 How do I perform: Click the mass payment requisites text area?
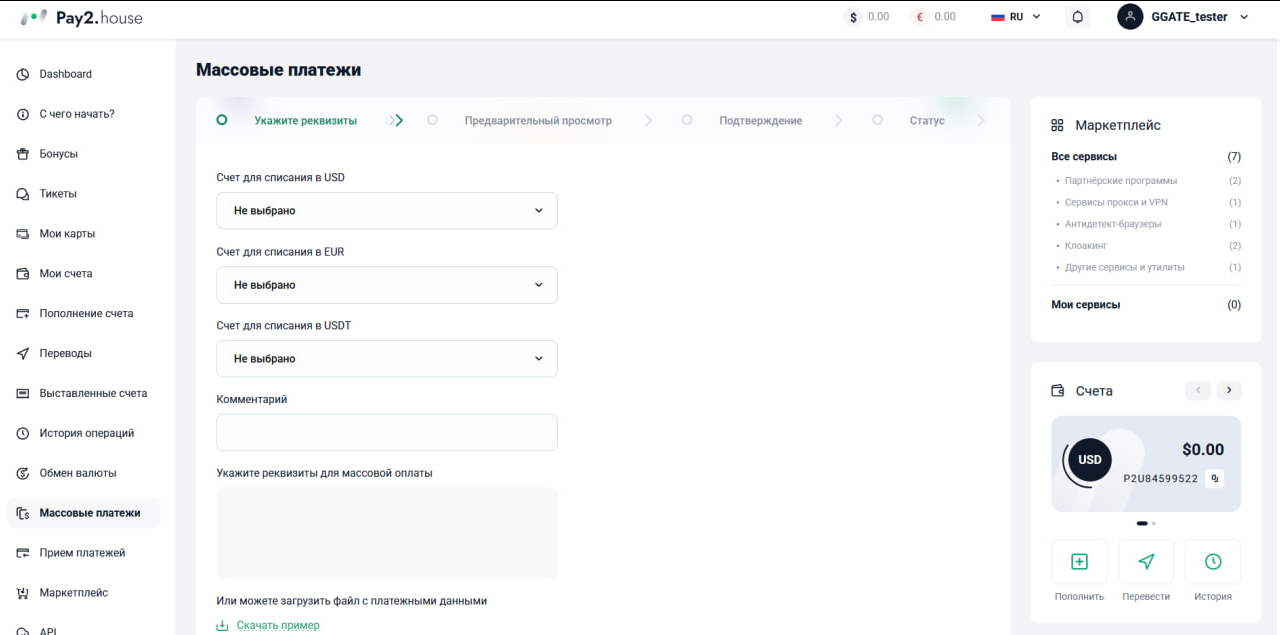coord(387,533)
